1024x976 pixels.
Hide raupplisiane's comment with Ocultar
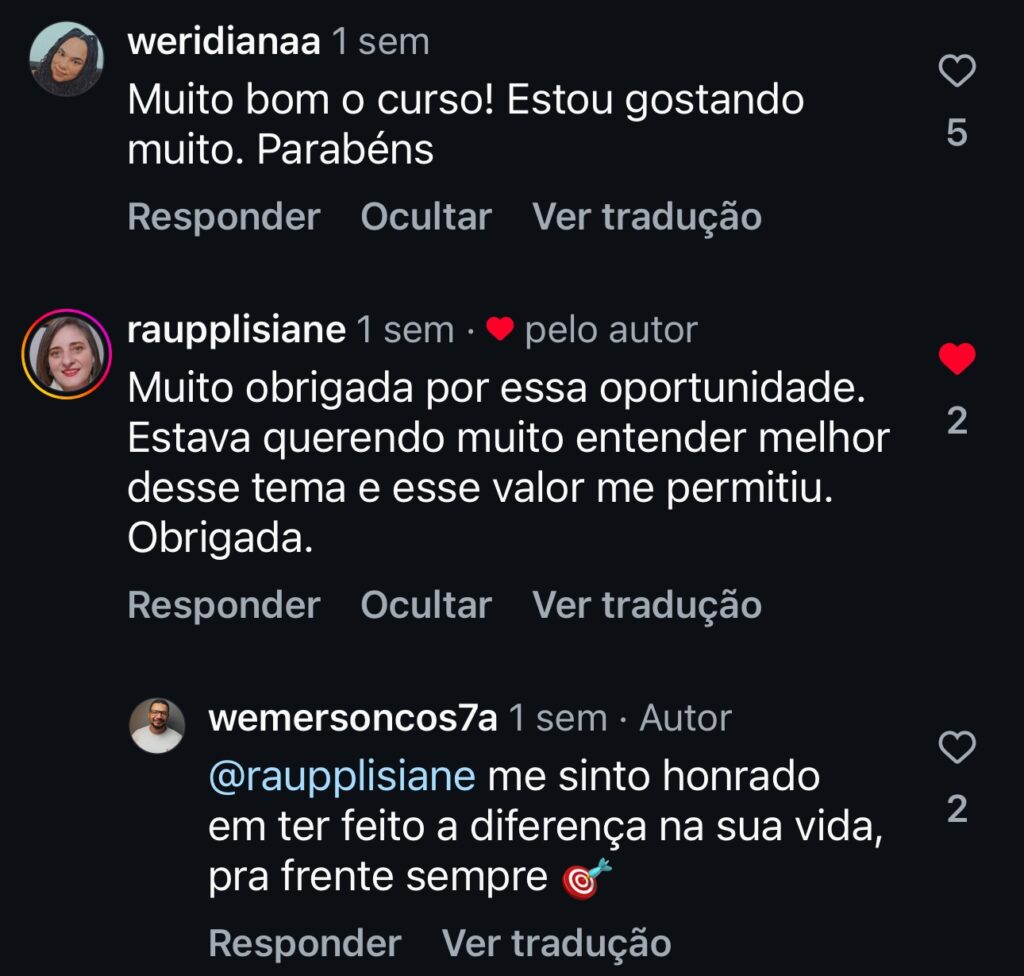tap(426, 605)
